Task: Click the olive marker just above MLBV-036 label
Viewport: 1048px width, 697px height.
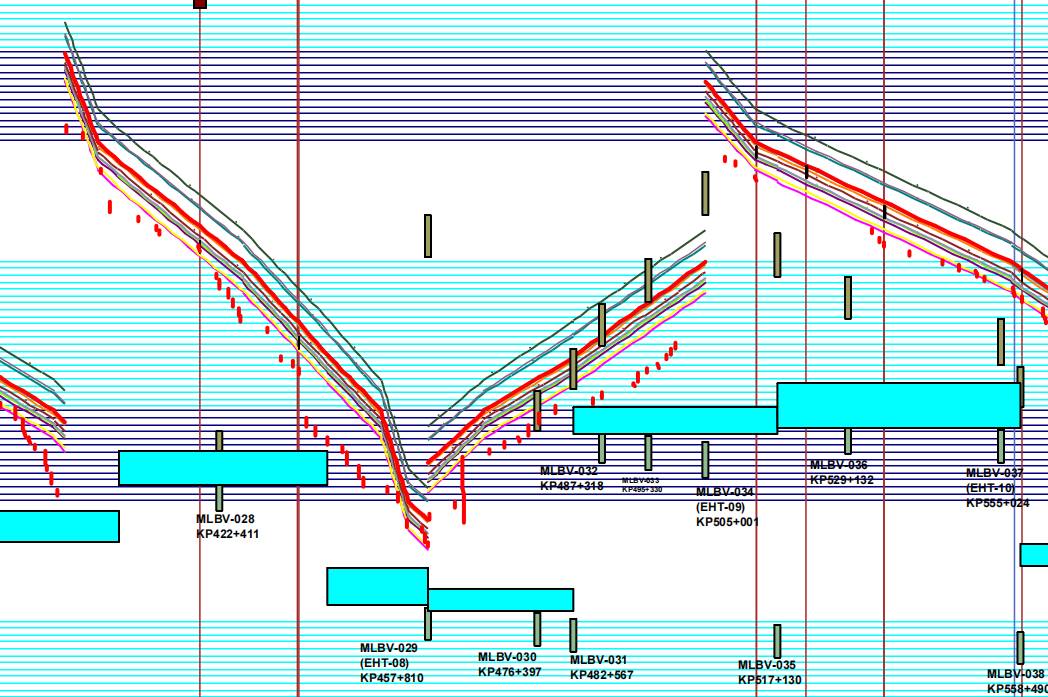Action: (x=848, y=441)
